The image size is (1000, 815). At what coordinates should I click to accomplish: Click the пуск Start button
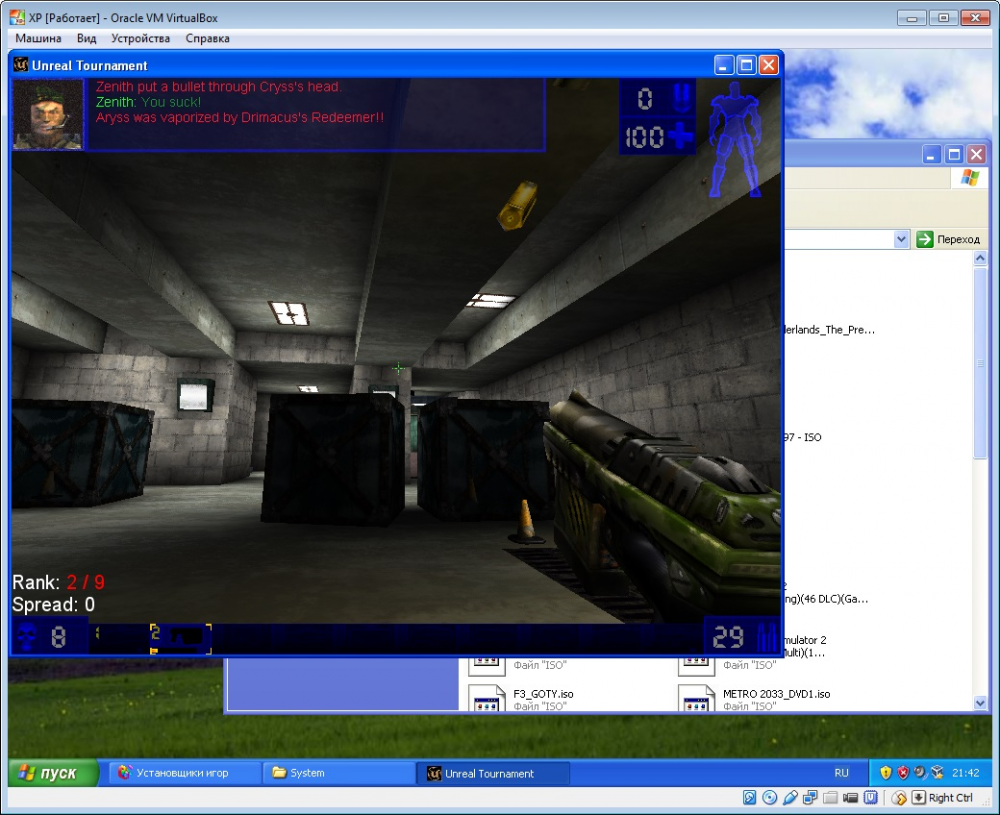pyautogui.click(x=54, y=773)
